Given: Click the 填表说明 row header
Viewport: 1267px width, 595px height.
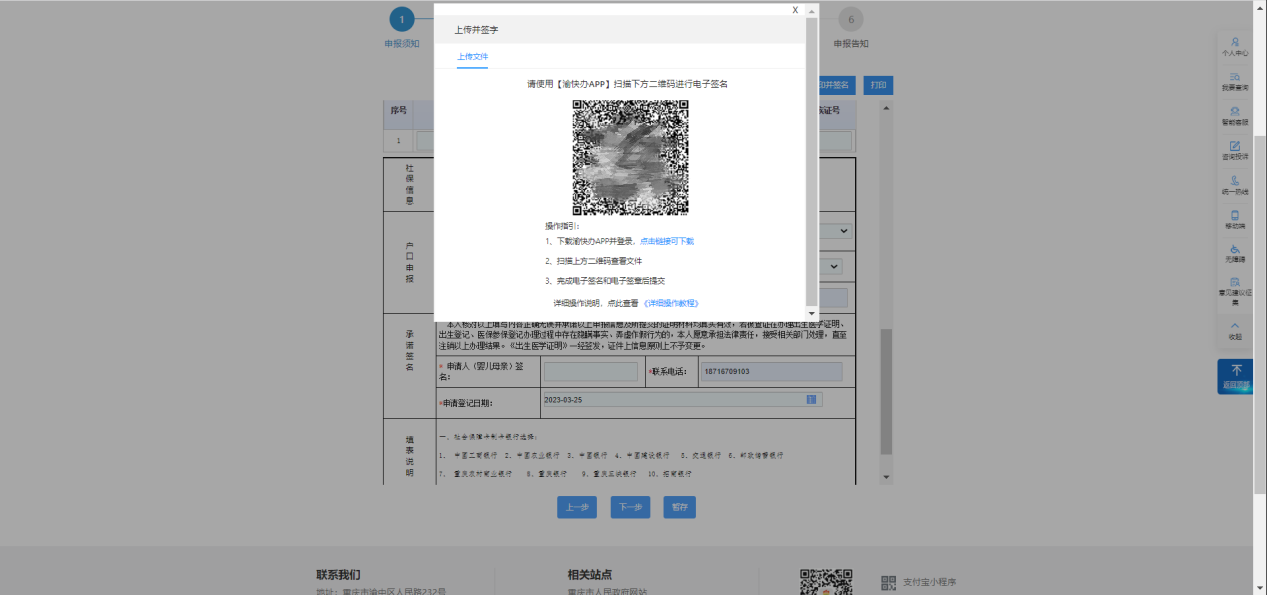Looking at the screenshot, I should (409, 455).
